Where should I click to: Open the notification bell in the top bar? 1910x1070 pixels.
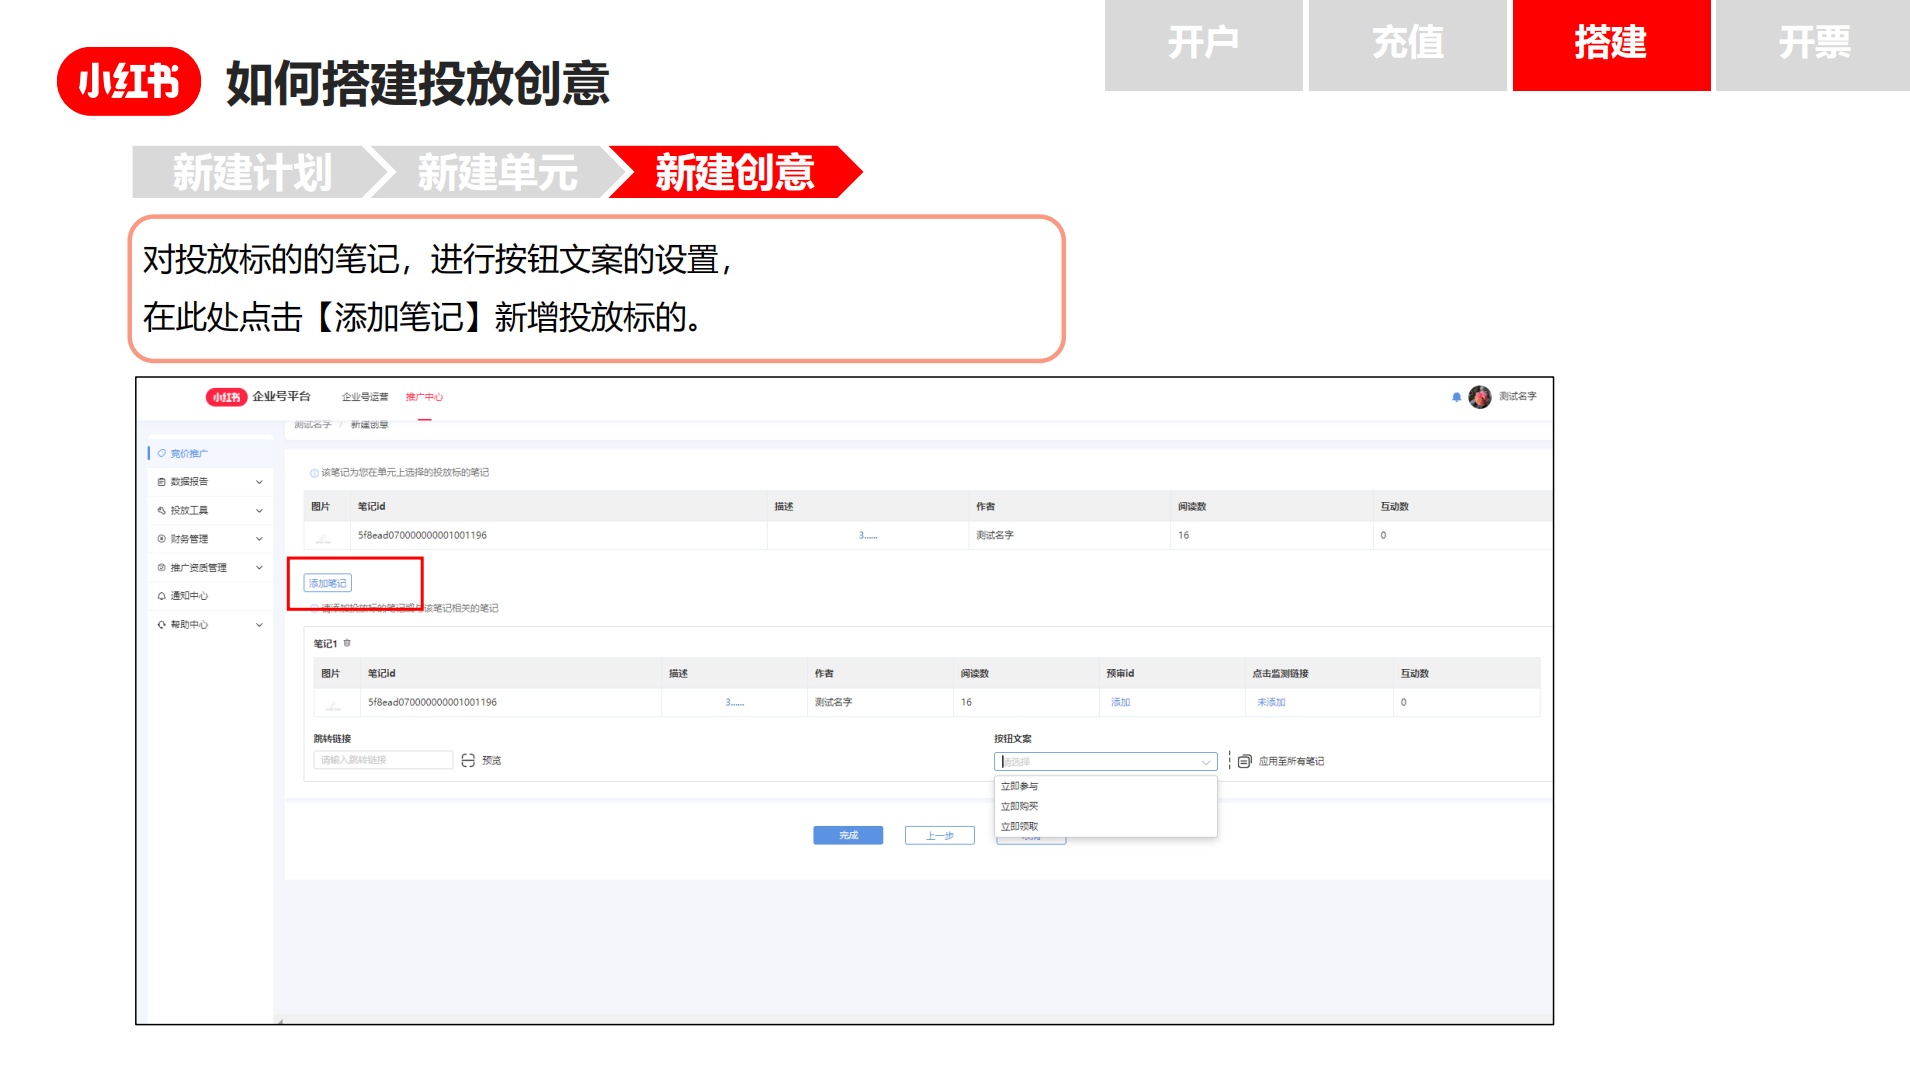pos(1459,397)
